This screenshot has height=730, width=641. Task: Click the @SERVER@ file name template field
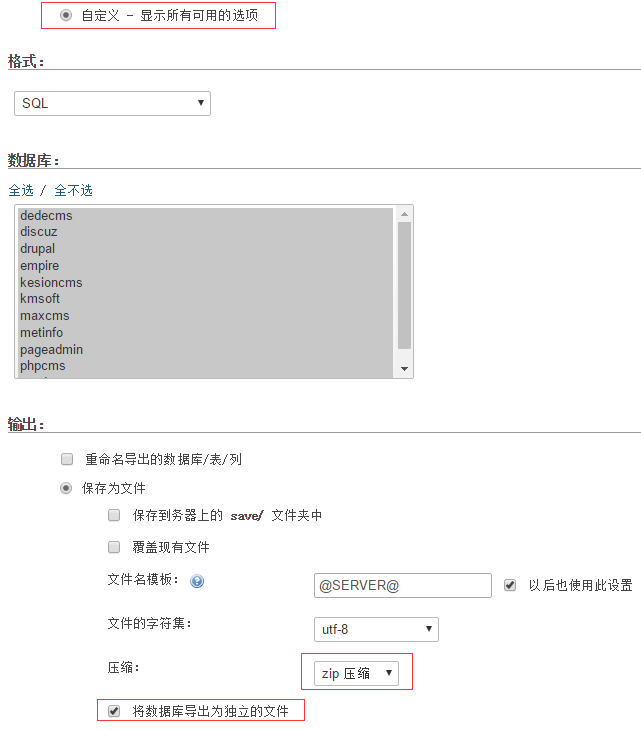coord(402,585)
